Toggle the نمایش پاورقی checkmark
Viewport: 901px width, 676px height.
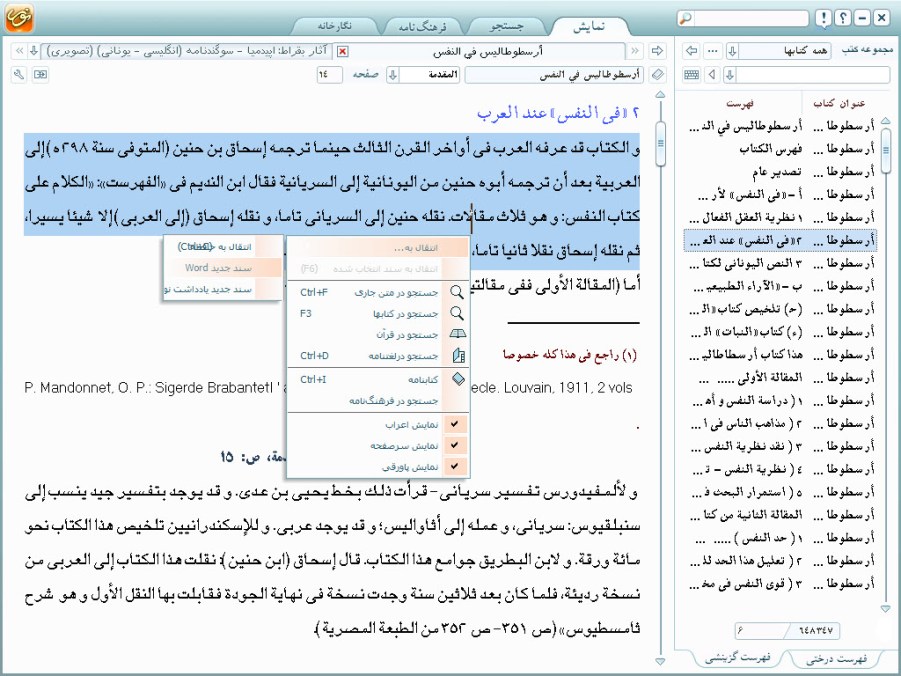(455, 466)
